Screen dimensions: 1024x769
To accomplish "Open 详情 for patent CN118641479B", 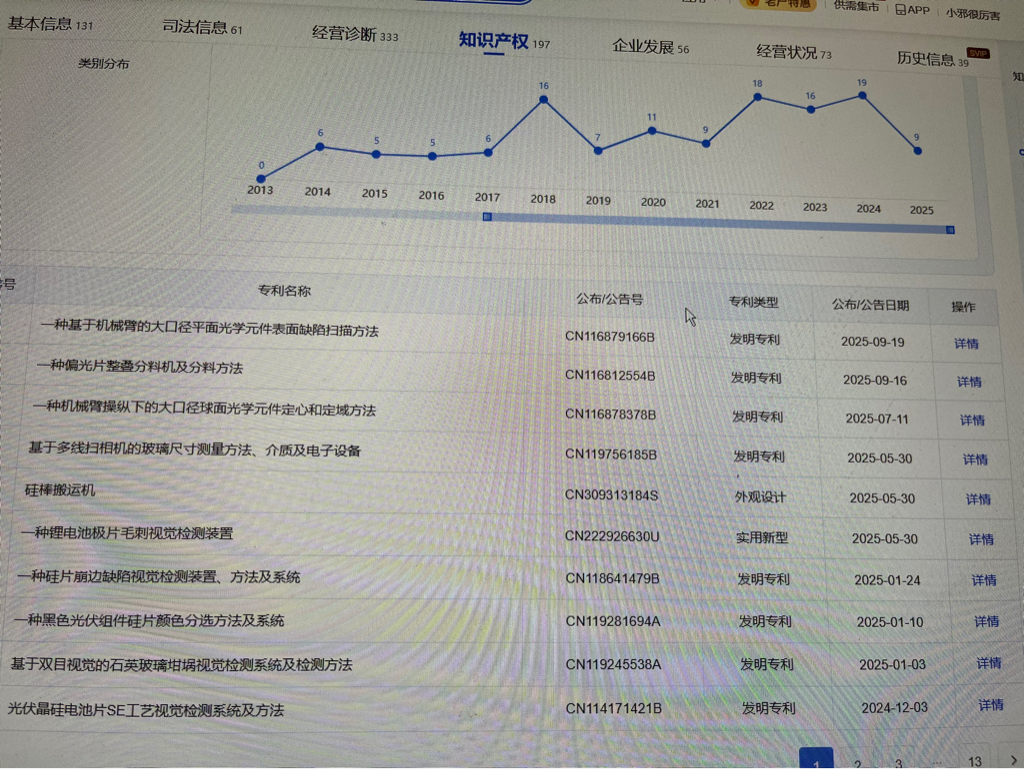I will [x=984, y=580].
